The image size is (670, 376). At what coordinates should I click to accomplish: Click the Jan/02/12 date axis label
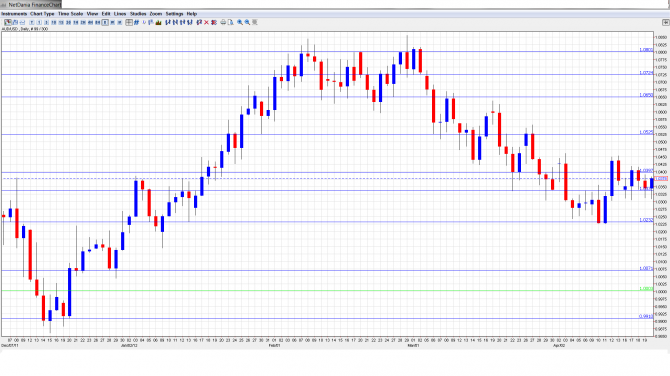pyautogui.click(x=129, y=345)
